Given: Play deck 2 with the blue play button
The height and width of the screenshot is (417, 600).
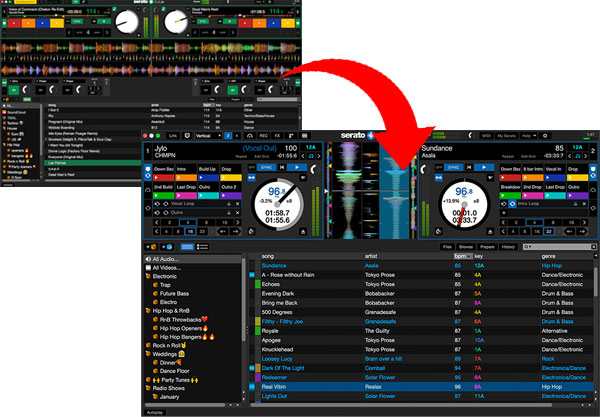Looking at the screenshot, I should click(484, 167).
